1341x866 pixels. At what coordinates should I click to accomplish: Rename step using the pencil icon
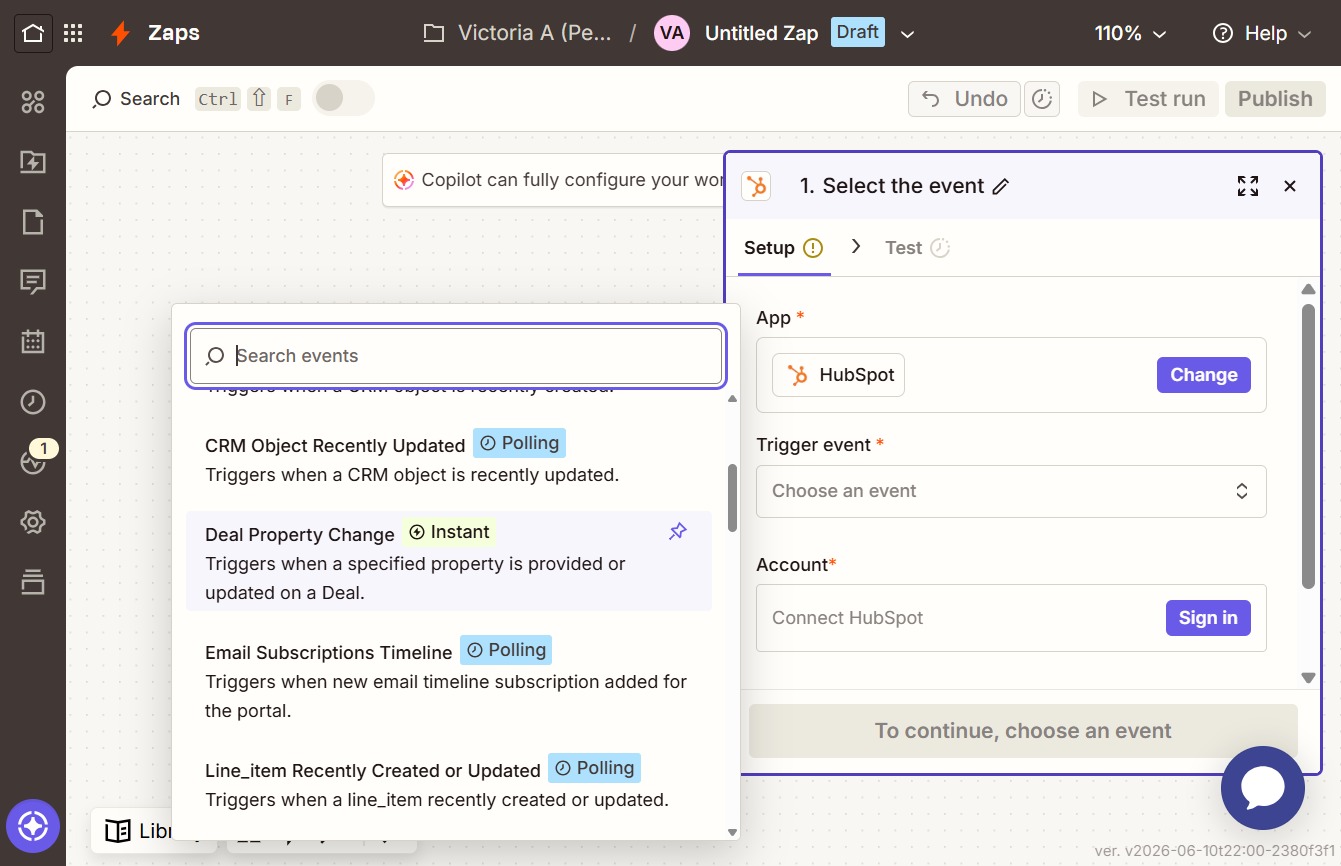click(x=1001, y=186)
